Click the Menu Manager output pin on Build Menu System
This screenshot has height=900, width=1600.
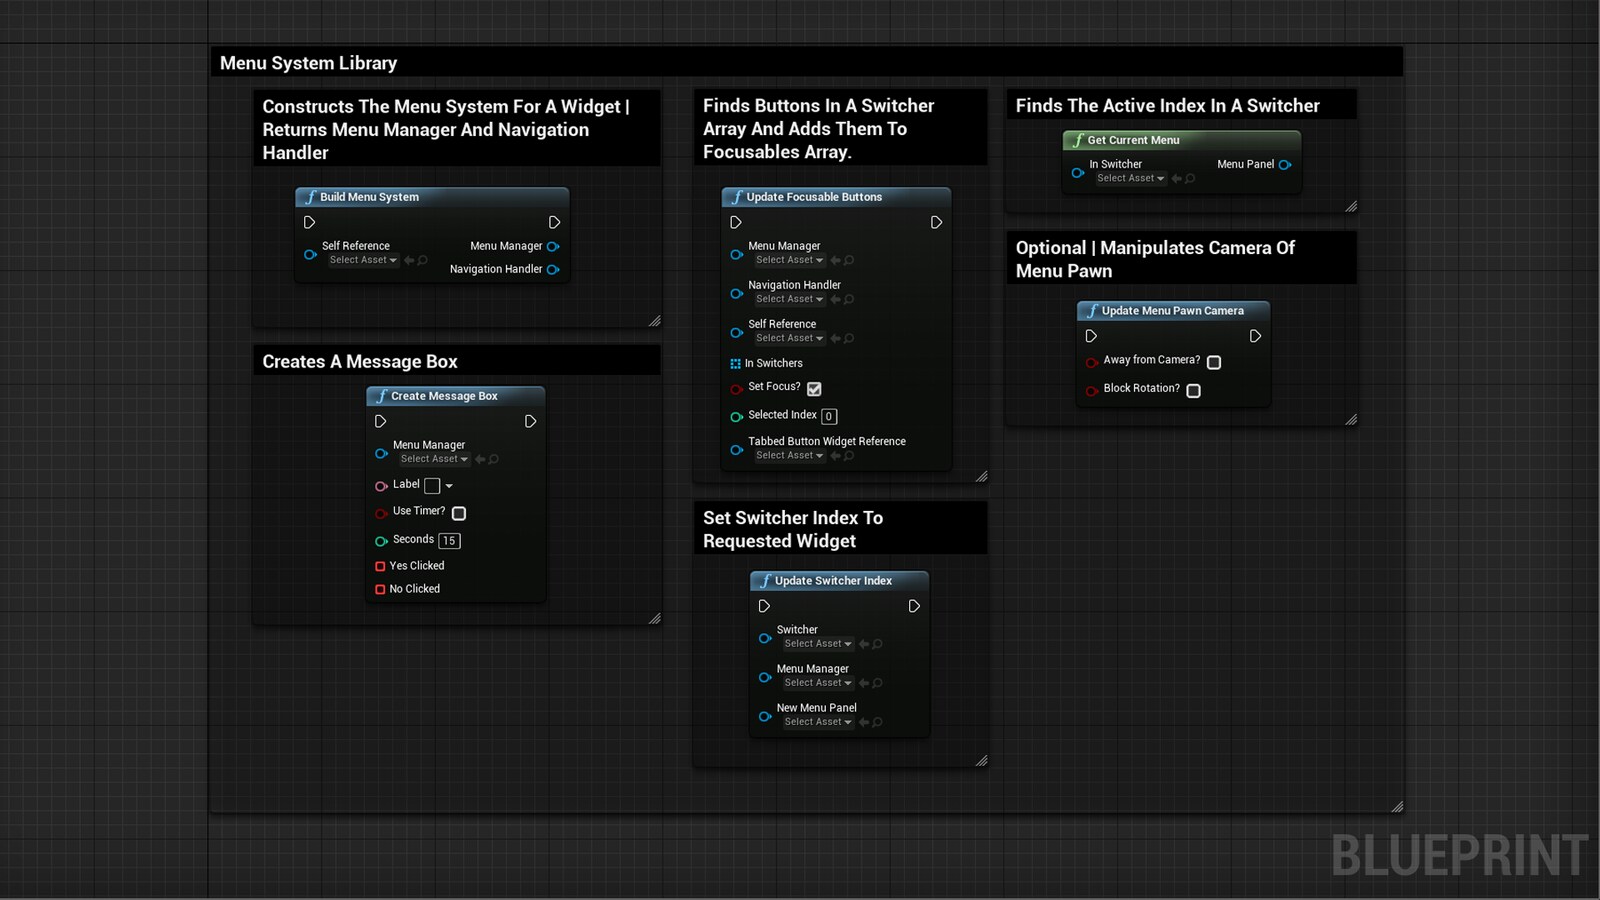[553, 246]
